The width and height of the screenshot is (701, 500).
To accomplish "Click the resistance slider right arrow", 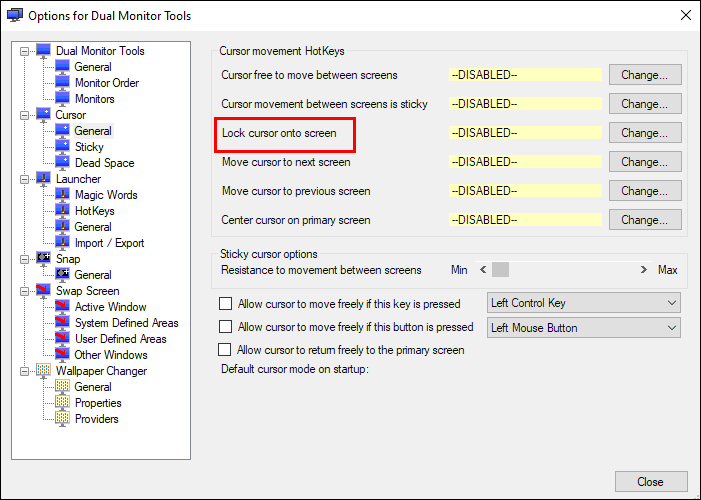I will [644, 270].
